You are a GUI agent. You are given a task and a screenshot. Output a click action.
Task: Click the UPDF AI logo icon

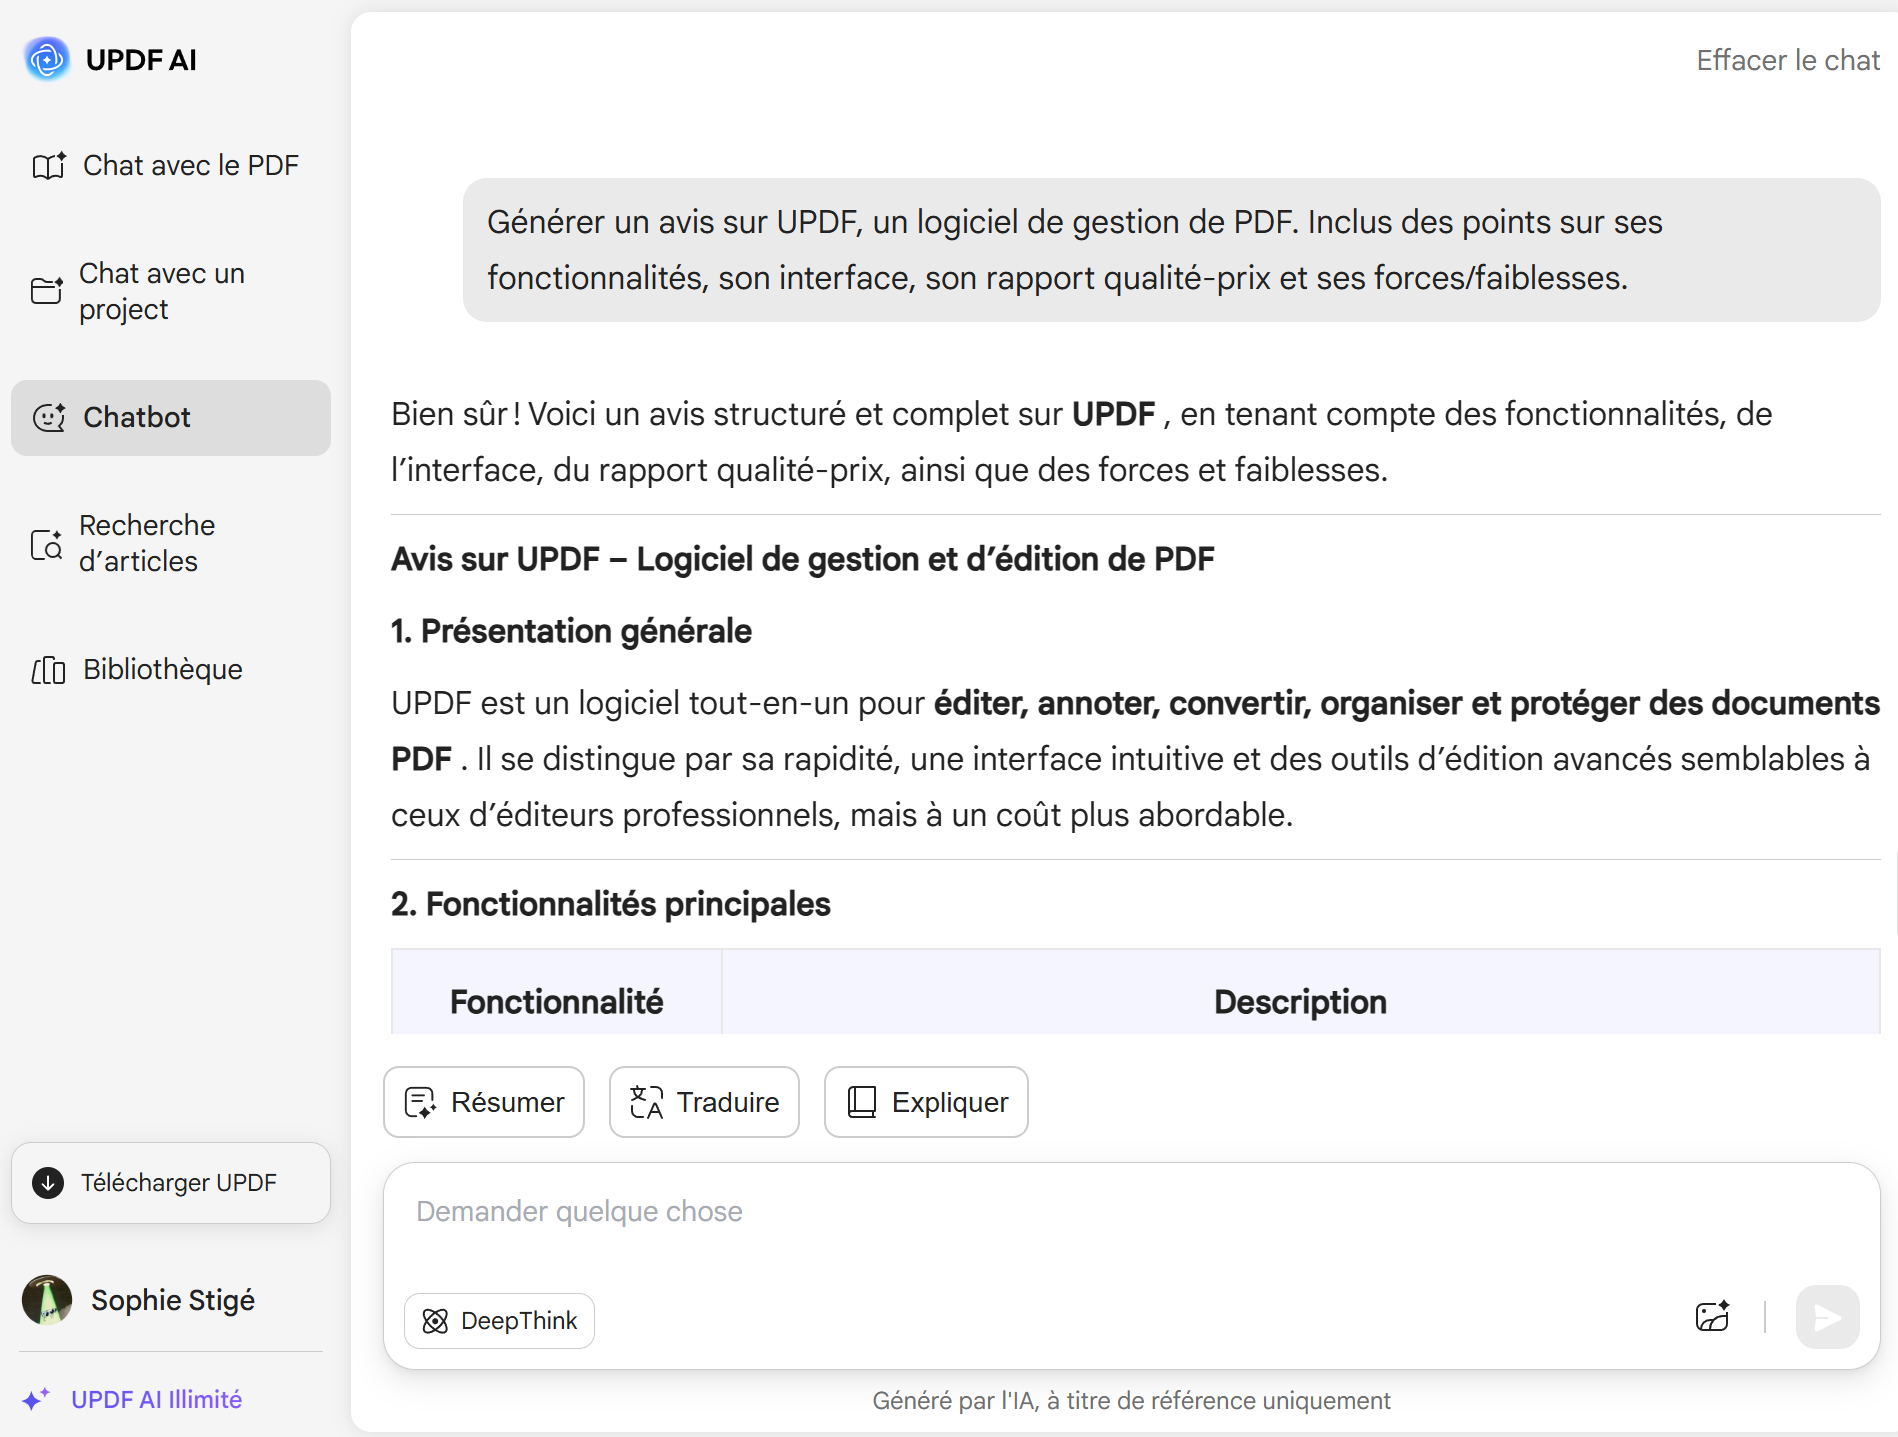tap(47, 59)
